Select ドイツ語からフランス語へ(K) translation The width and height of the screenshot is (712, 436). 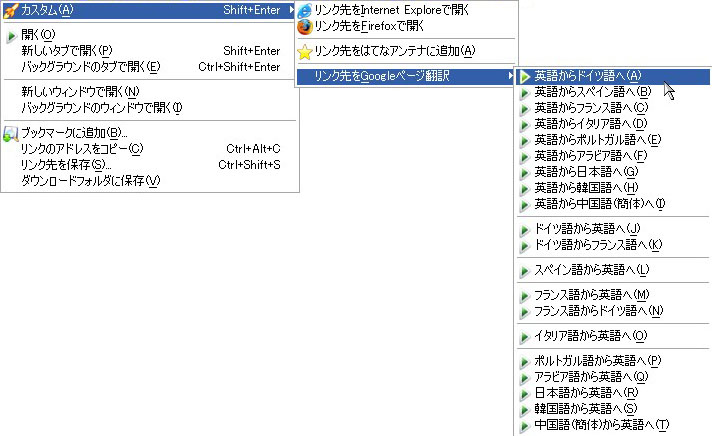point(613,245)
